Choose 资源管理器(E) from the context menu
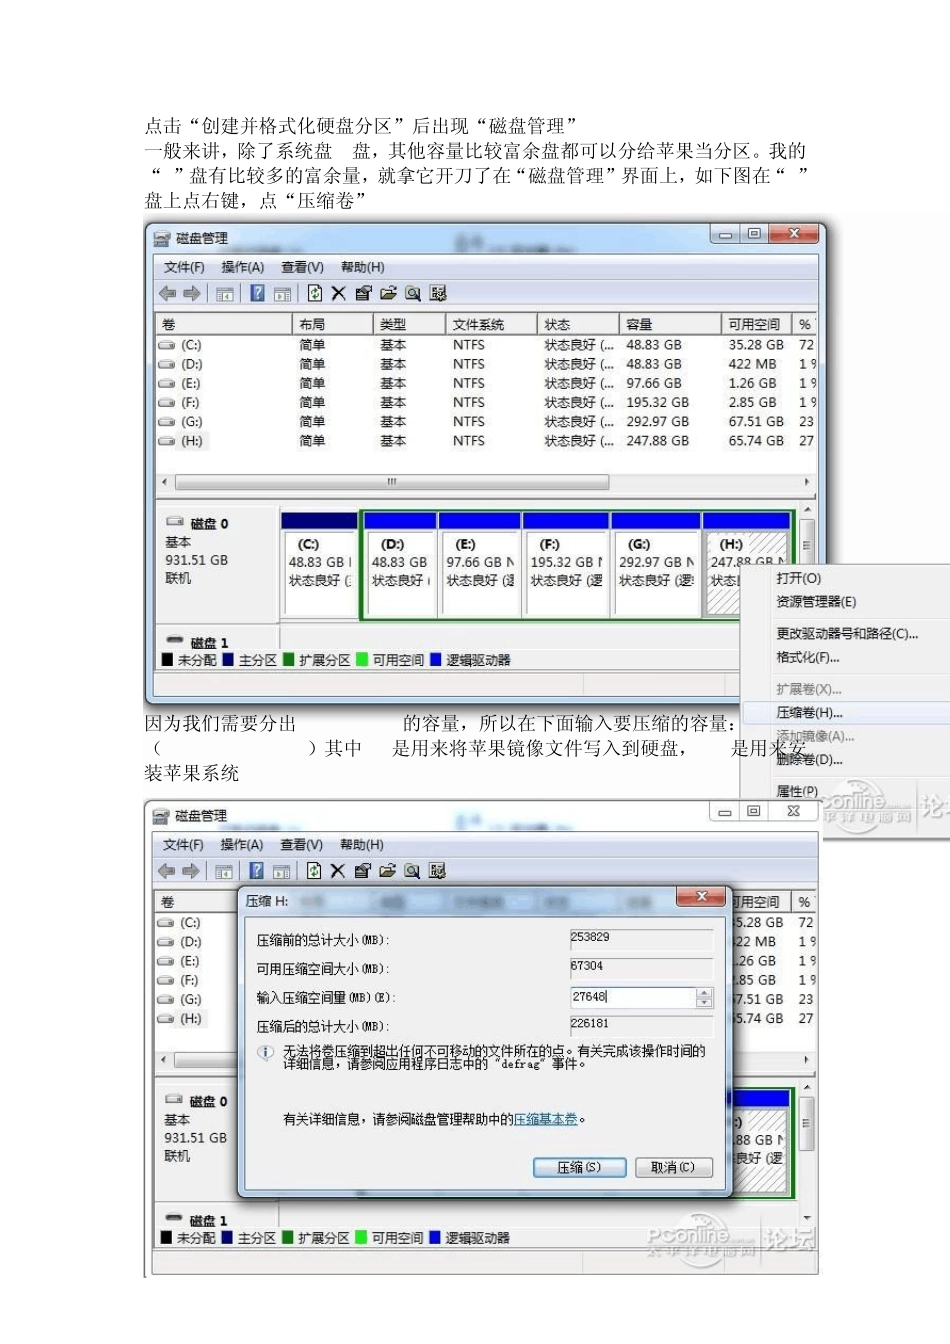 (816, 602)
